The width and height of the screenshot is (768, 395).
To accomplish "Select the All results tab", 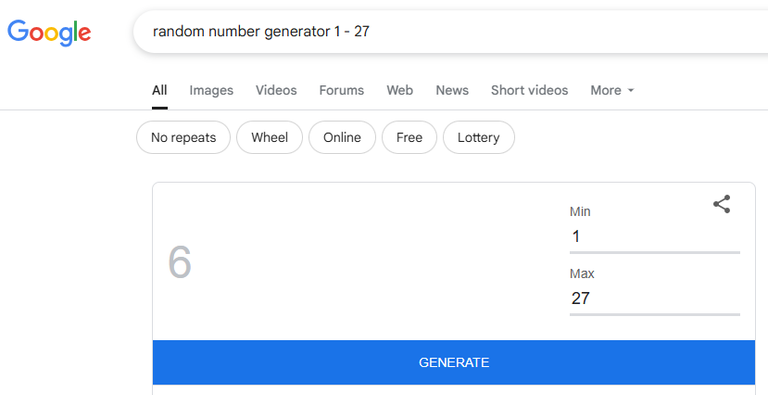I will pos(160,90).
